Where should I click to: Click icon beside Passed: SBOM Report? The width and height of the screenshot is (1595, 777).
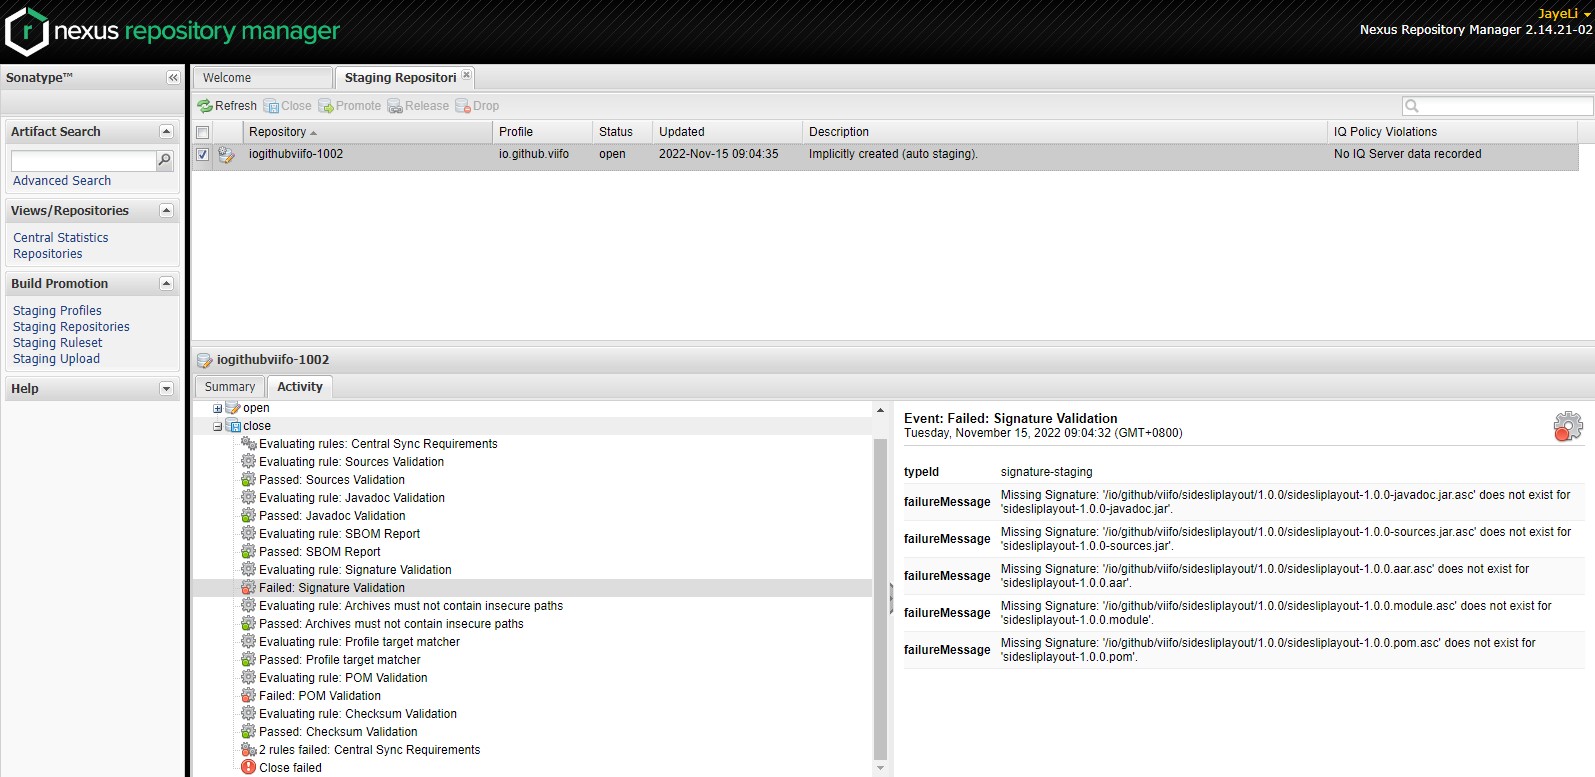[248, 552]
